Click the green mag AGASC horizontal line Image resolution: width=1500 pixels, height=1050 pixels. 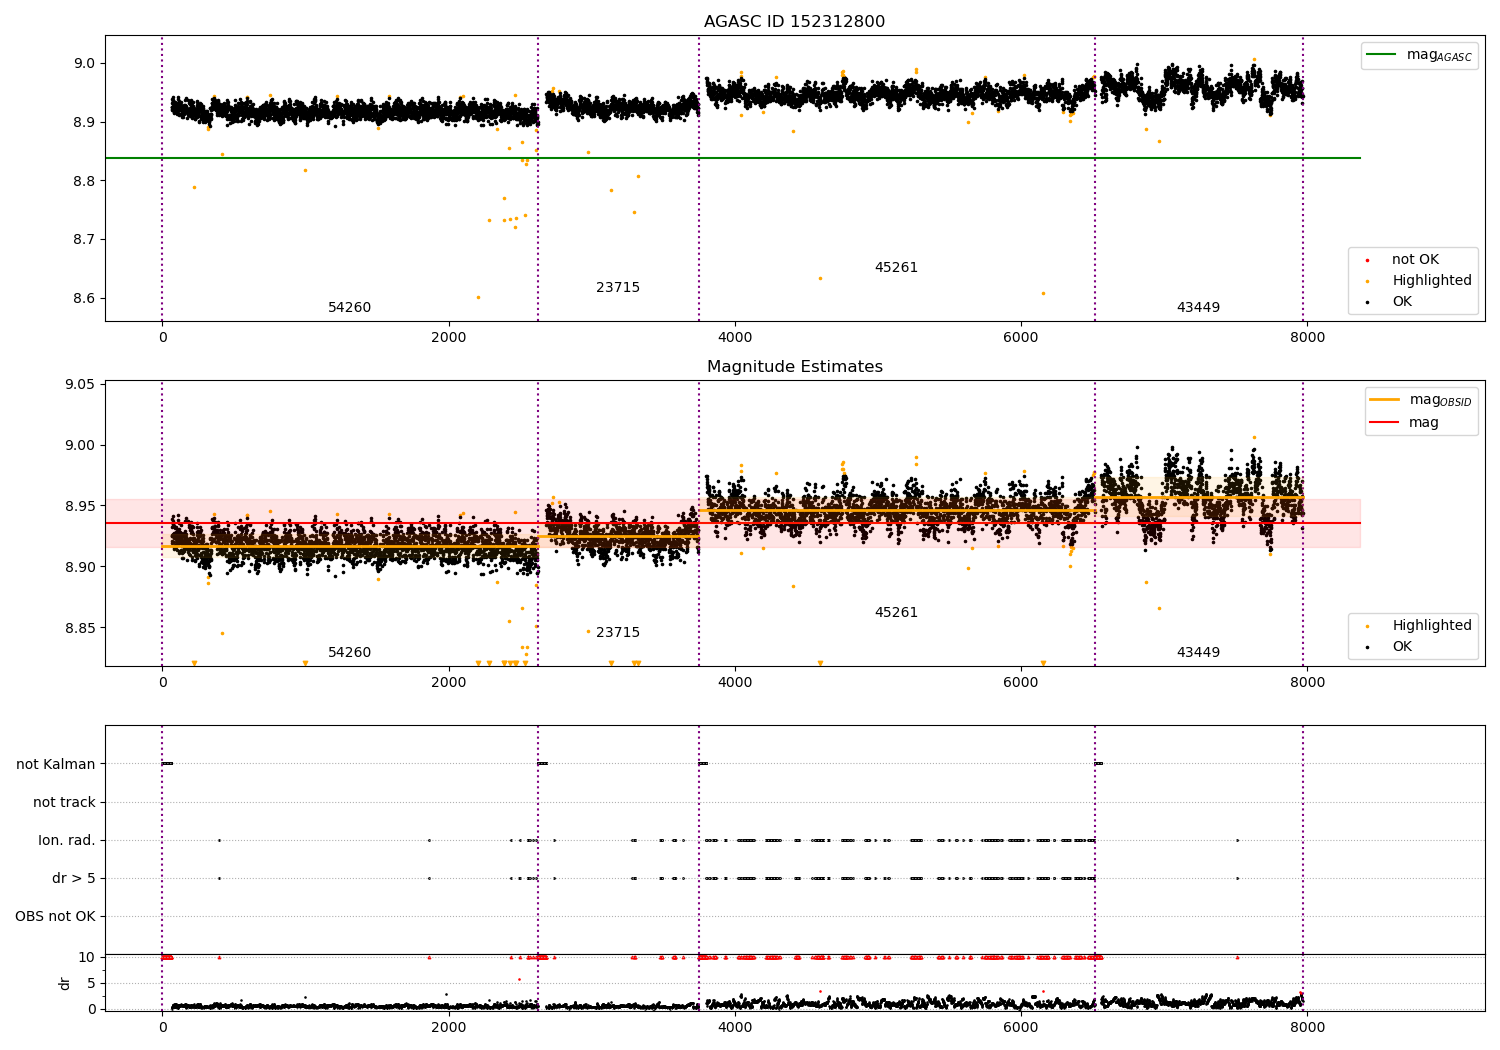point(732,158)
